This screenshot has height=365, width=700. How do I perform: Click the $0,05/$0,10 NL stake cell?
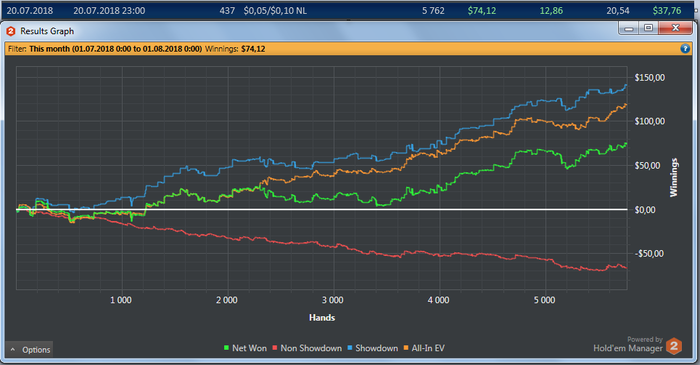coord(275,11)
